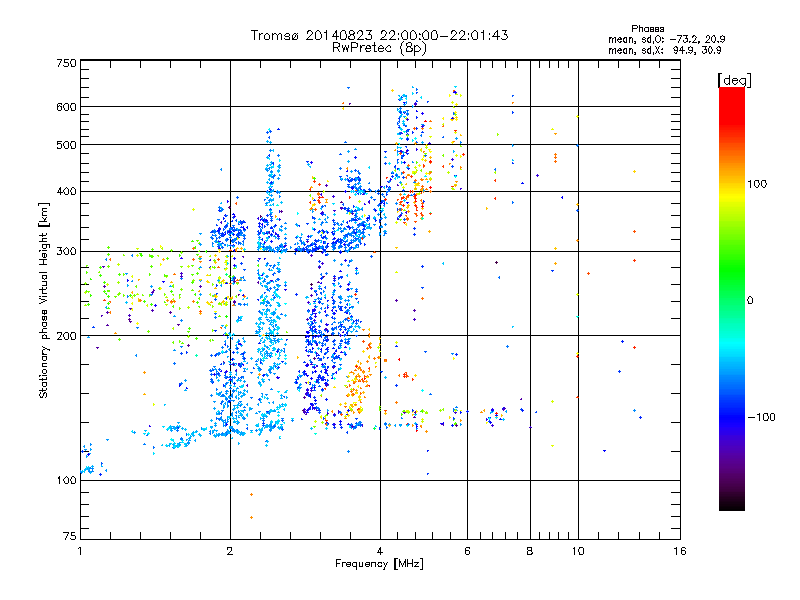Click the '1' frequency axis tick label
800x600 pixels.
[80, 551]
